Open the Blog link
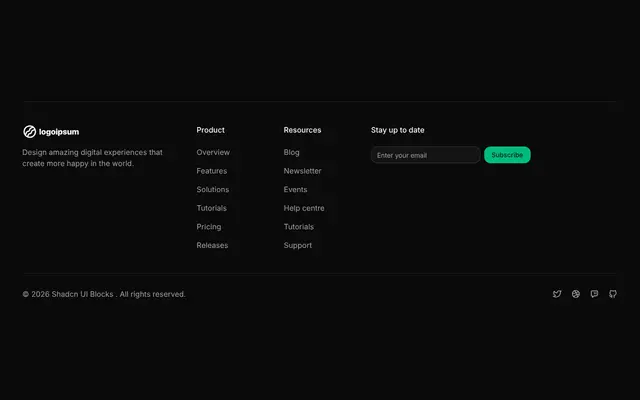The width and height of the screenshot is (640, 400). (291, 152)
